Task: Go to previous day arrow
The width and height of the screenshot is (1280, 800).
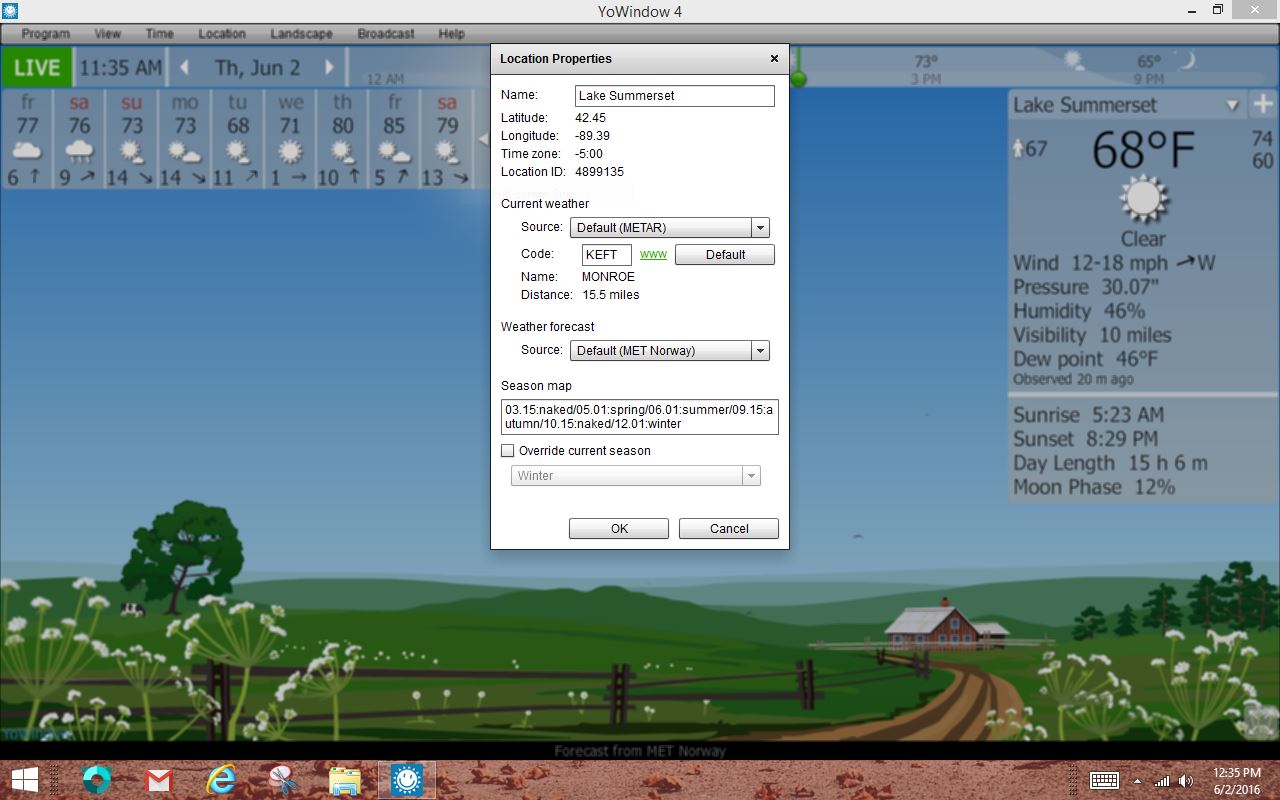Action: (185, 68)
